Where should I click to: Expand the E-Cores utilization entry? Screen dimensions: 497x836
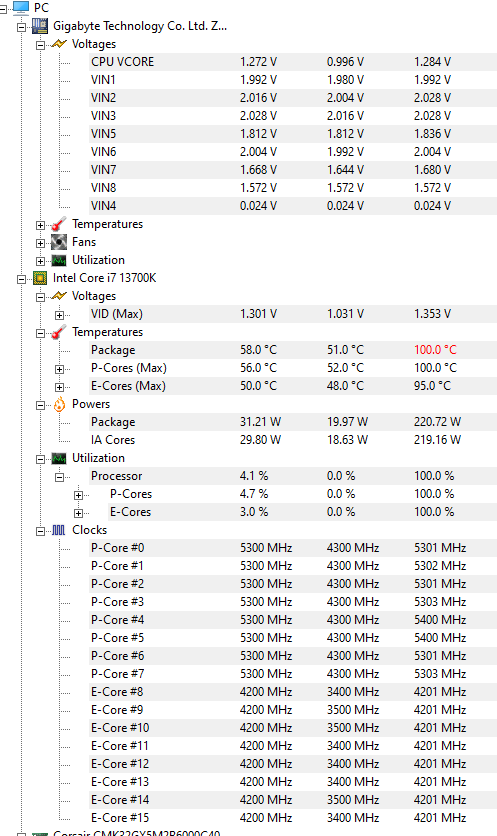[x=79, y=513]
